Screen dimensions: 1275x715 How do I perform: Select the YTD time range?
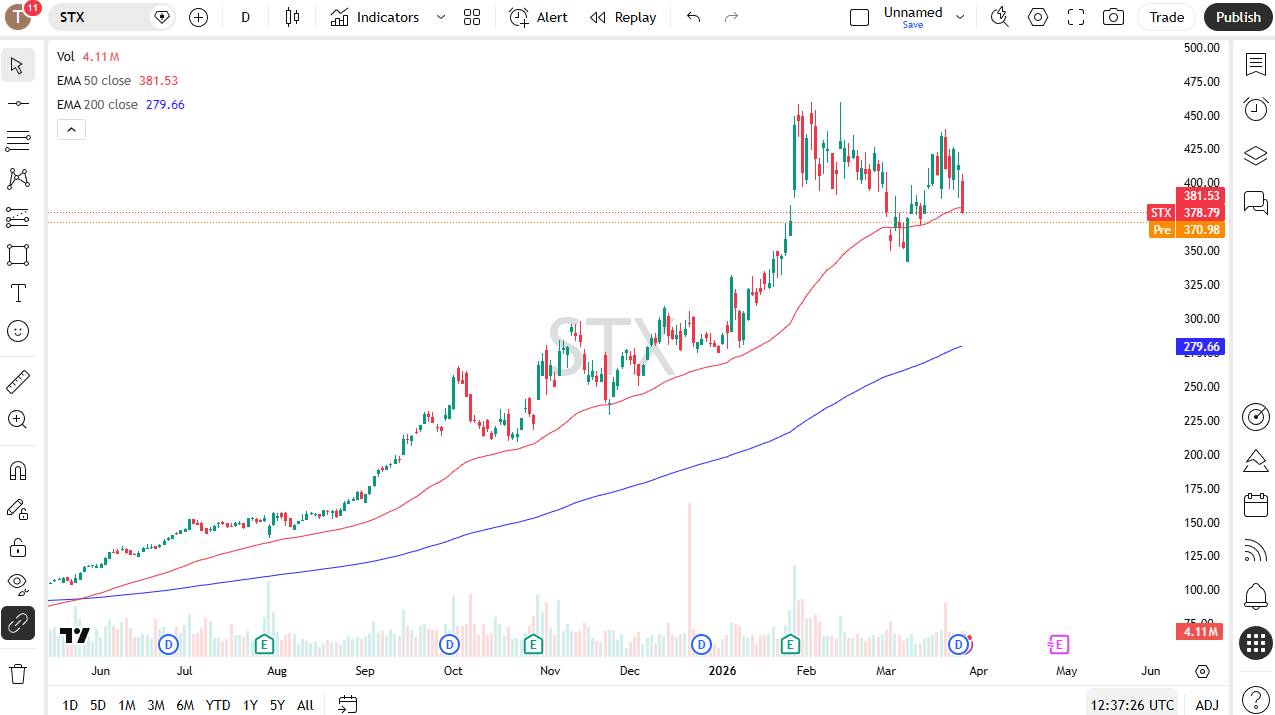(218, 705)
